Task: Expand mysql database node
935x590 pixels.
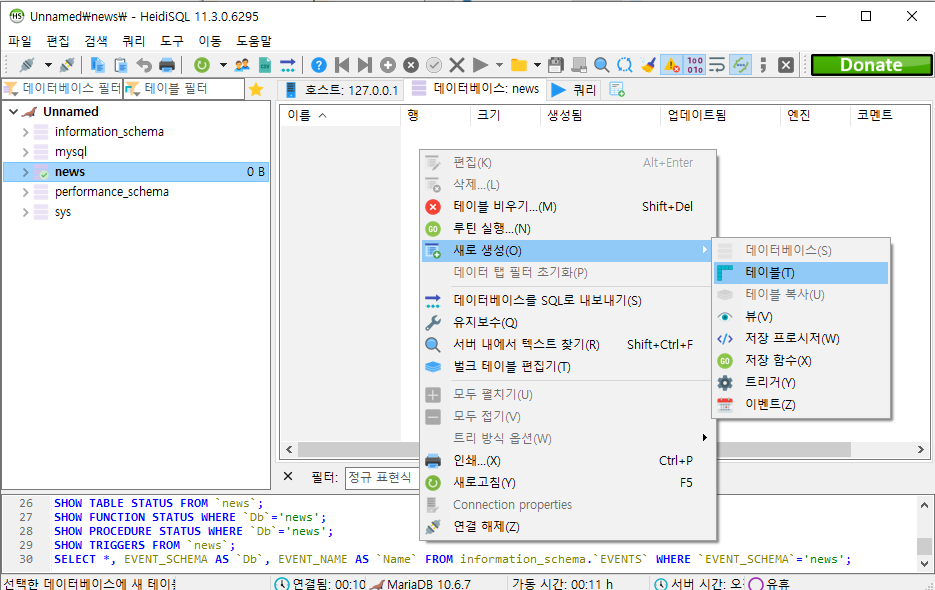Action: tap(25, 152)
